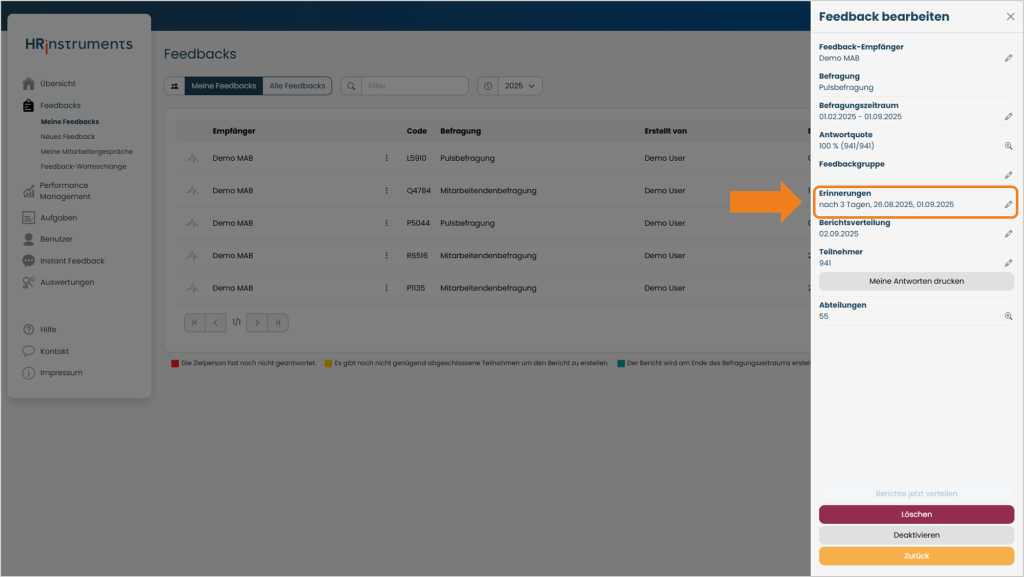Edit Feedback-Empfänger with pencil icon

1008,58
